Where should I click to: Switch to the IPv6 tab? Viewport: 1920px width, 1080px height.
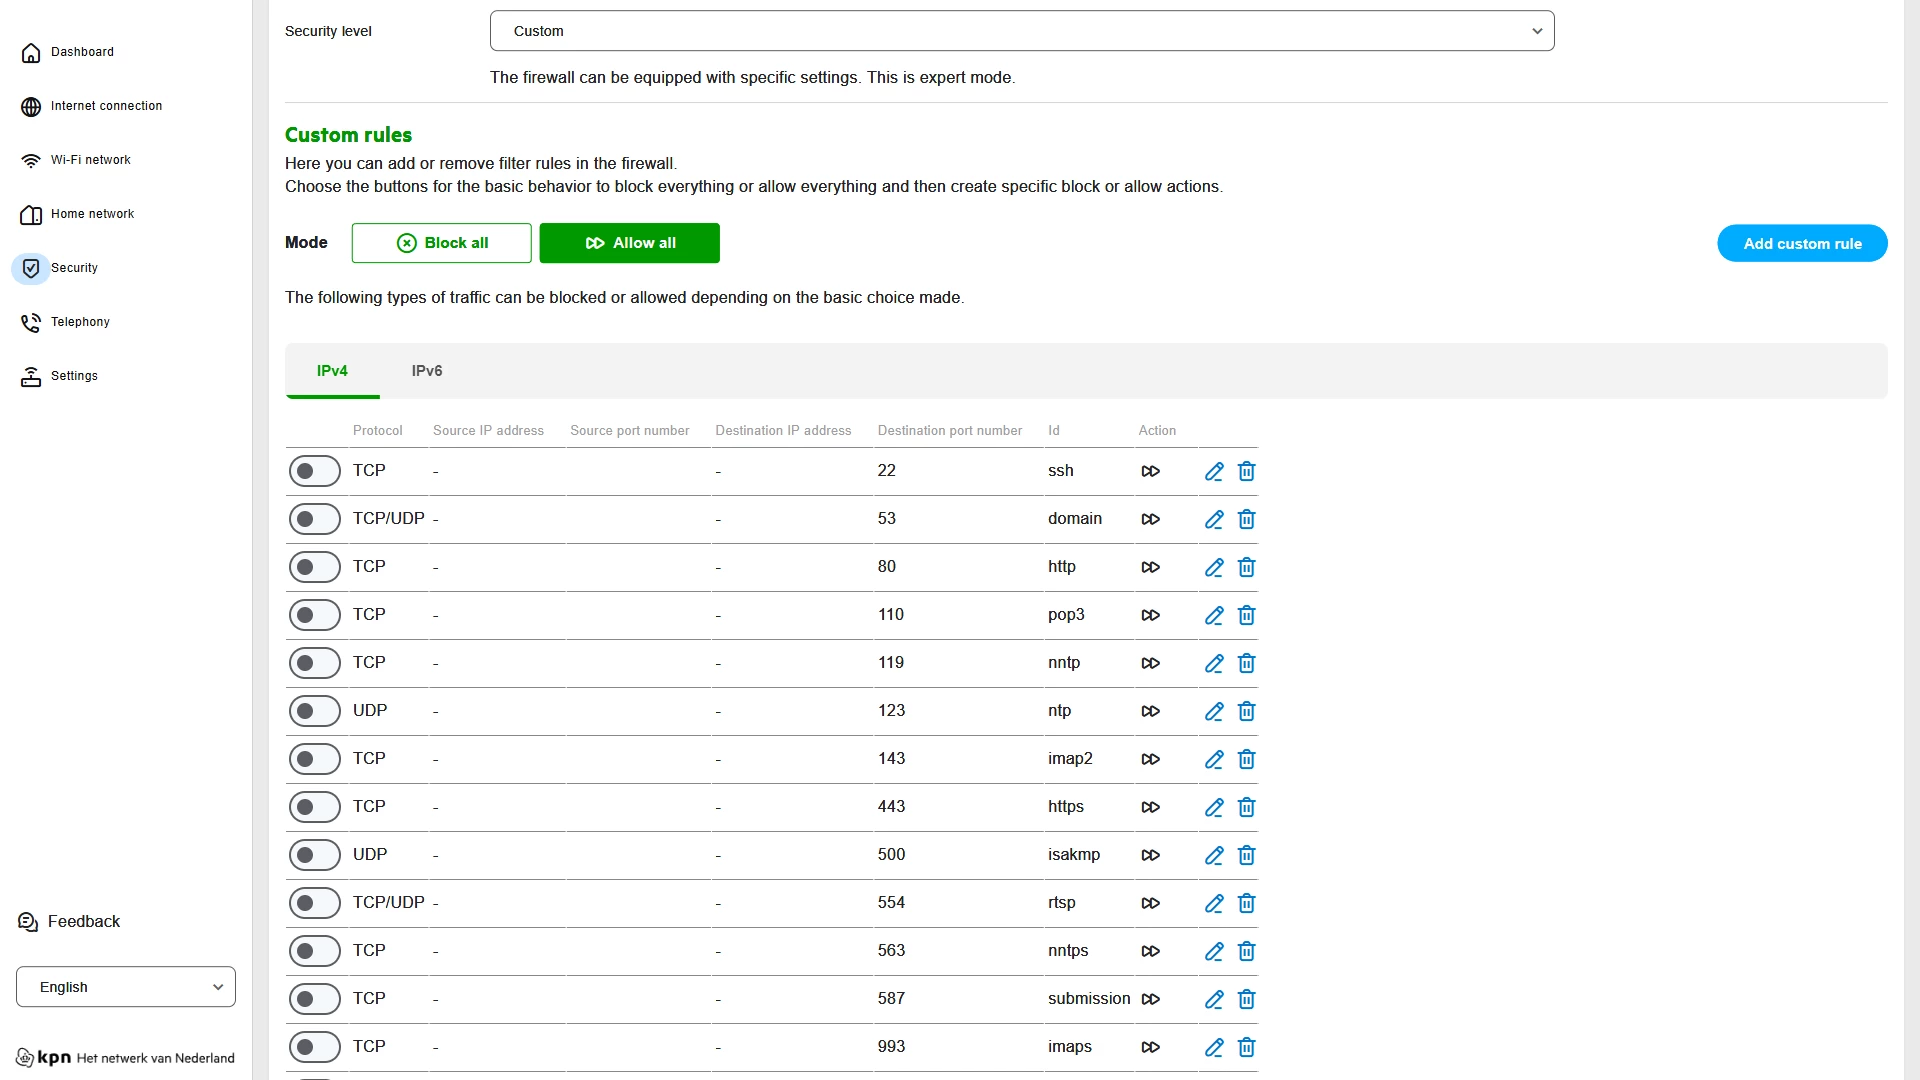[x=427, y=371]
